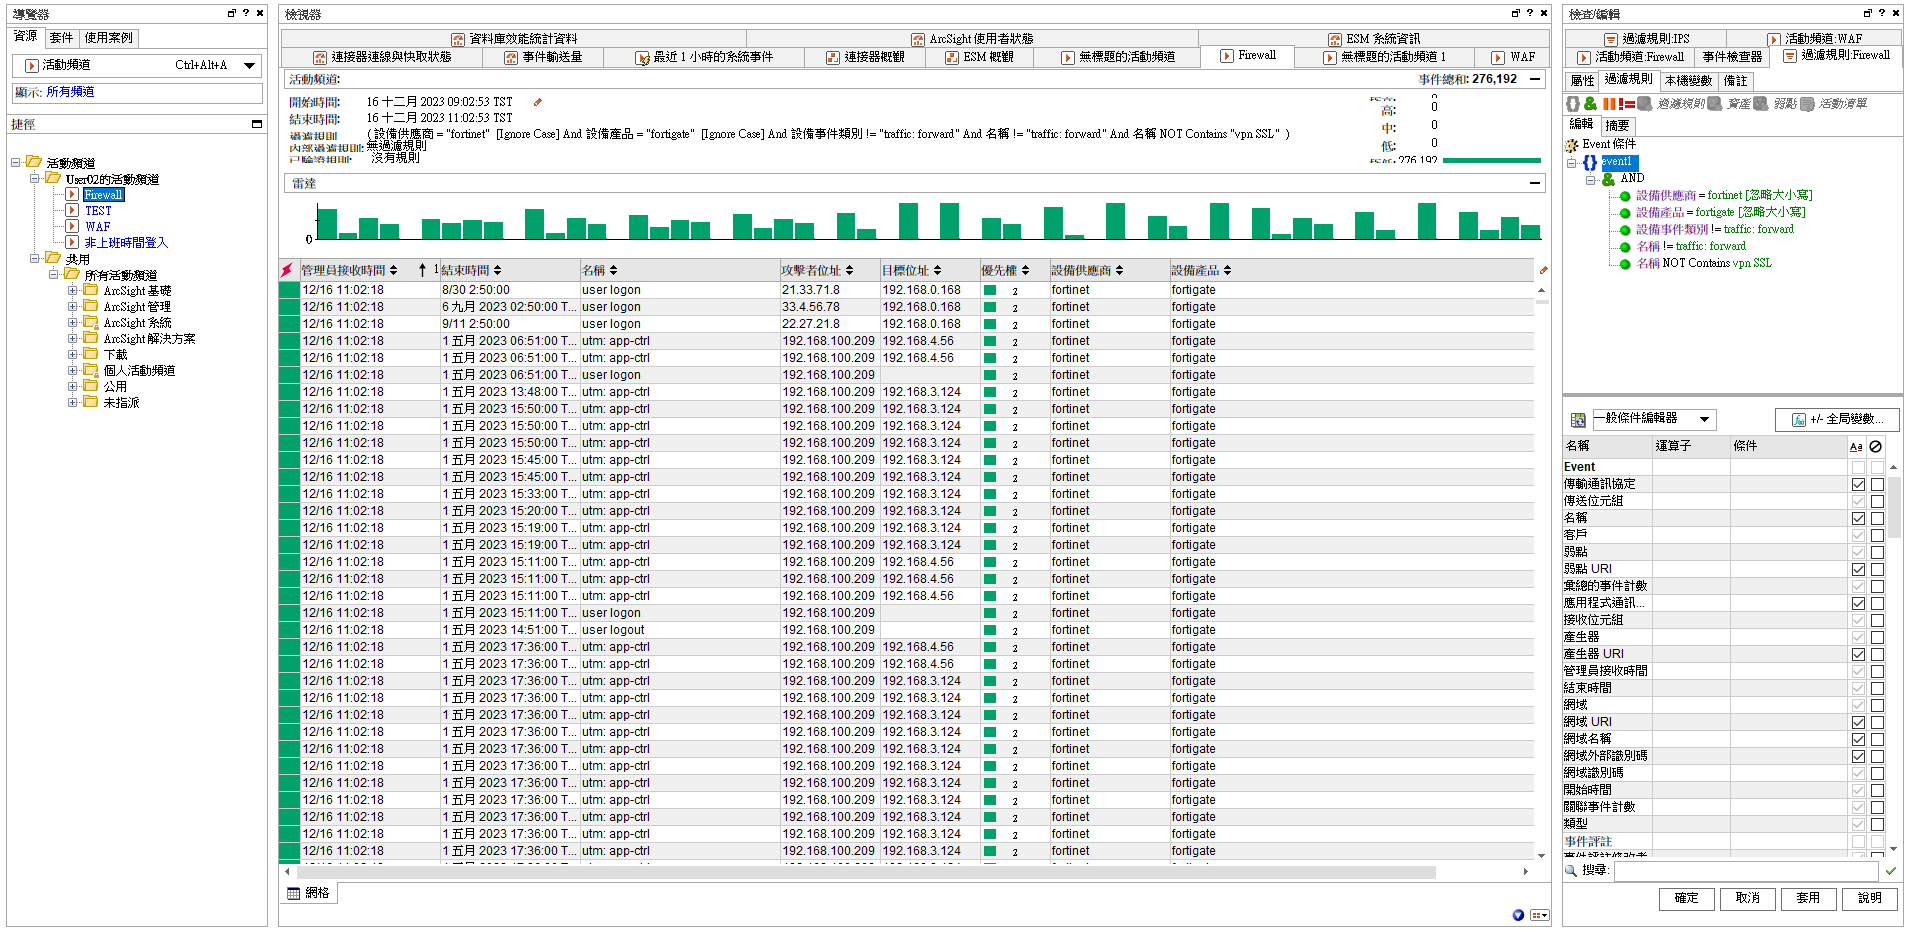Collapse the User02的活動頻道 folder
The image size is (1912, 932).
pyautogui.click(x=35, y=179)
